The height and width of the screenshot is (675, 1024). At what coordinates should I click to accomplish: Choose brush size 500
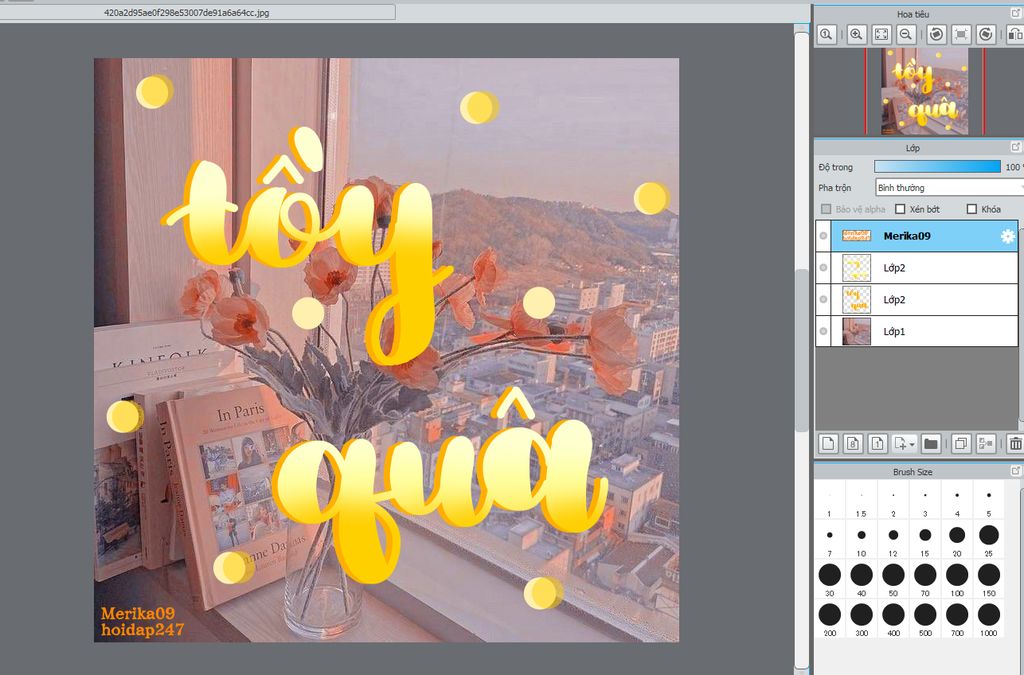(925, 620)
